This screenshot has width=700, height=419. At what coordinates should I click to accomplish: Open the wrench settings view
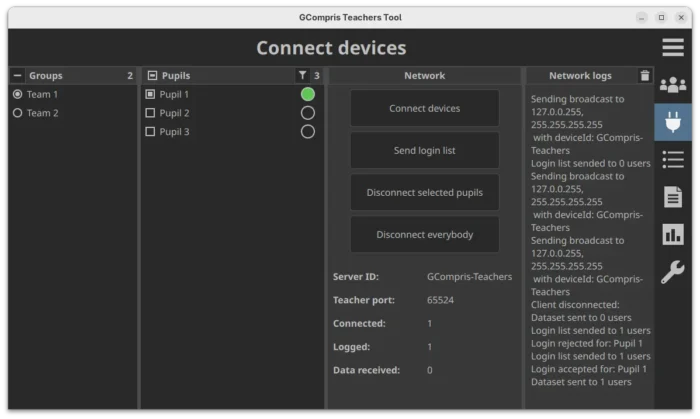coord(673,271)
